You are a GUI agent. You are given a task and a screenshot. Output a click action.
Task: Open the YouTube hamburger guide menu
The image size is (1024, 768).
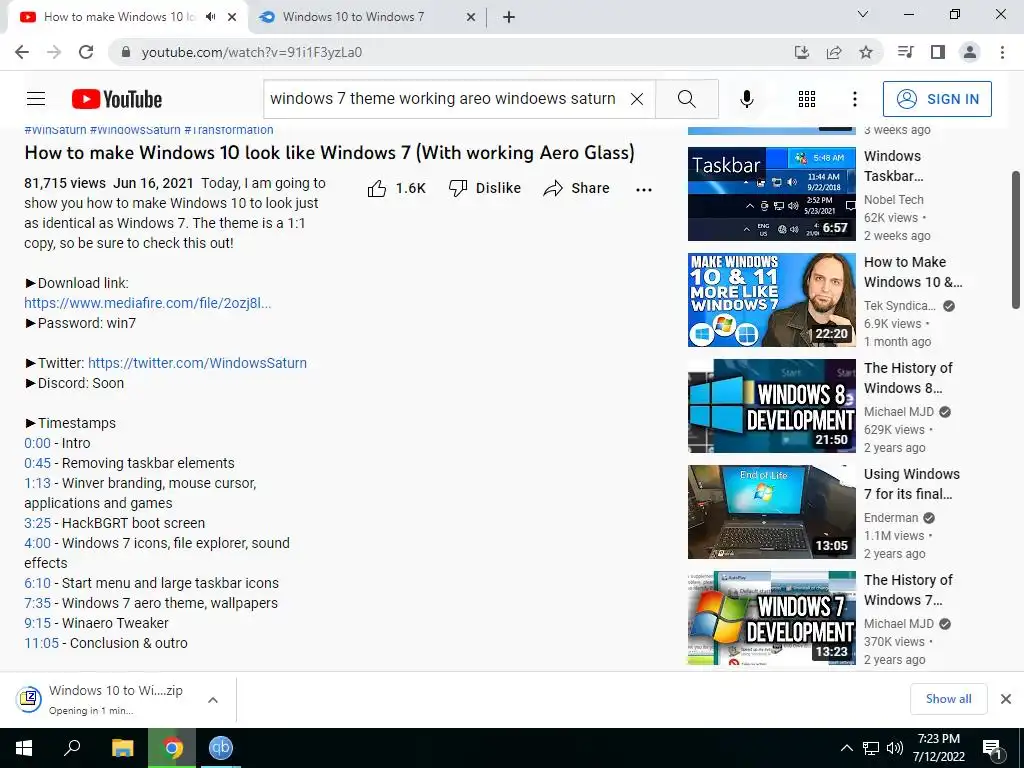[36, 99]
